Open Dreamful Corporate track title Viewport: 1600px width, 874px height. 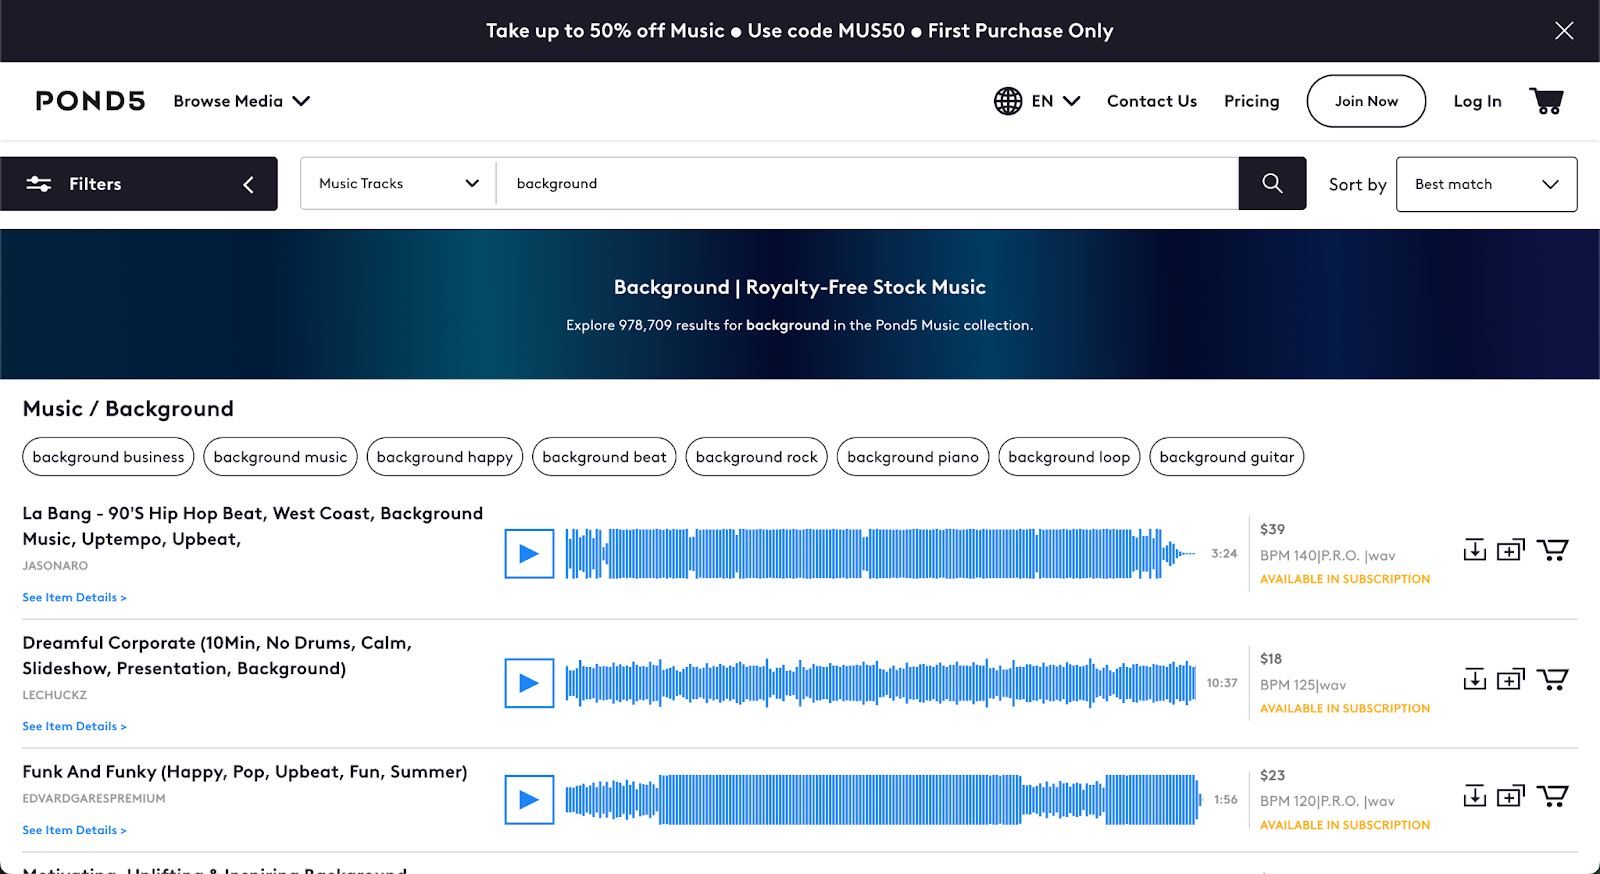tap(217, 655)
